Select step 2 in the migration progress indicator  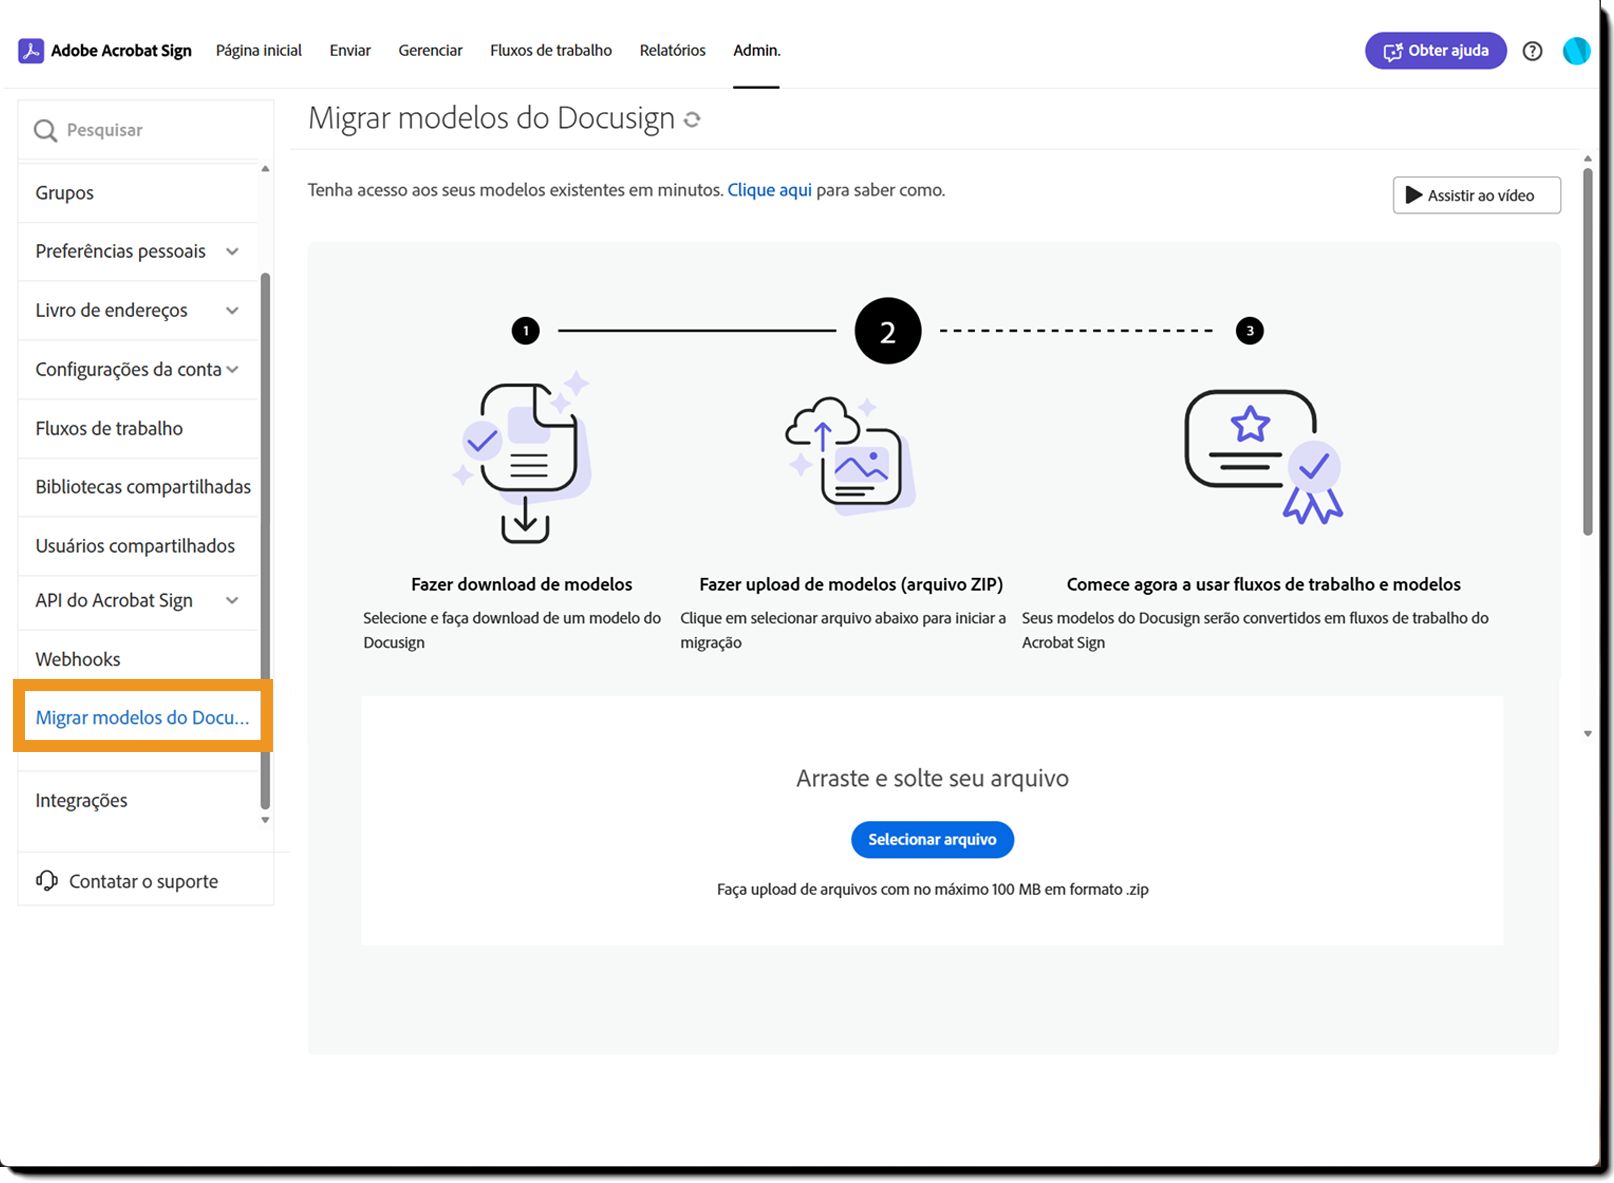[x=887, y=330]
